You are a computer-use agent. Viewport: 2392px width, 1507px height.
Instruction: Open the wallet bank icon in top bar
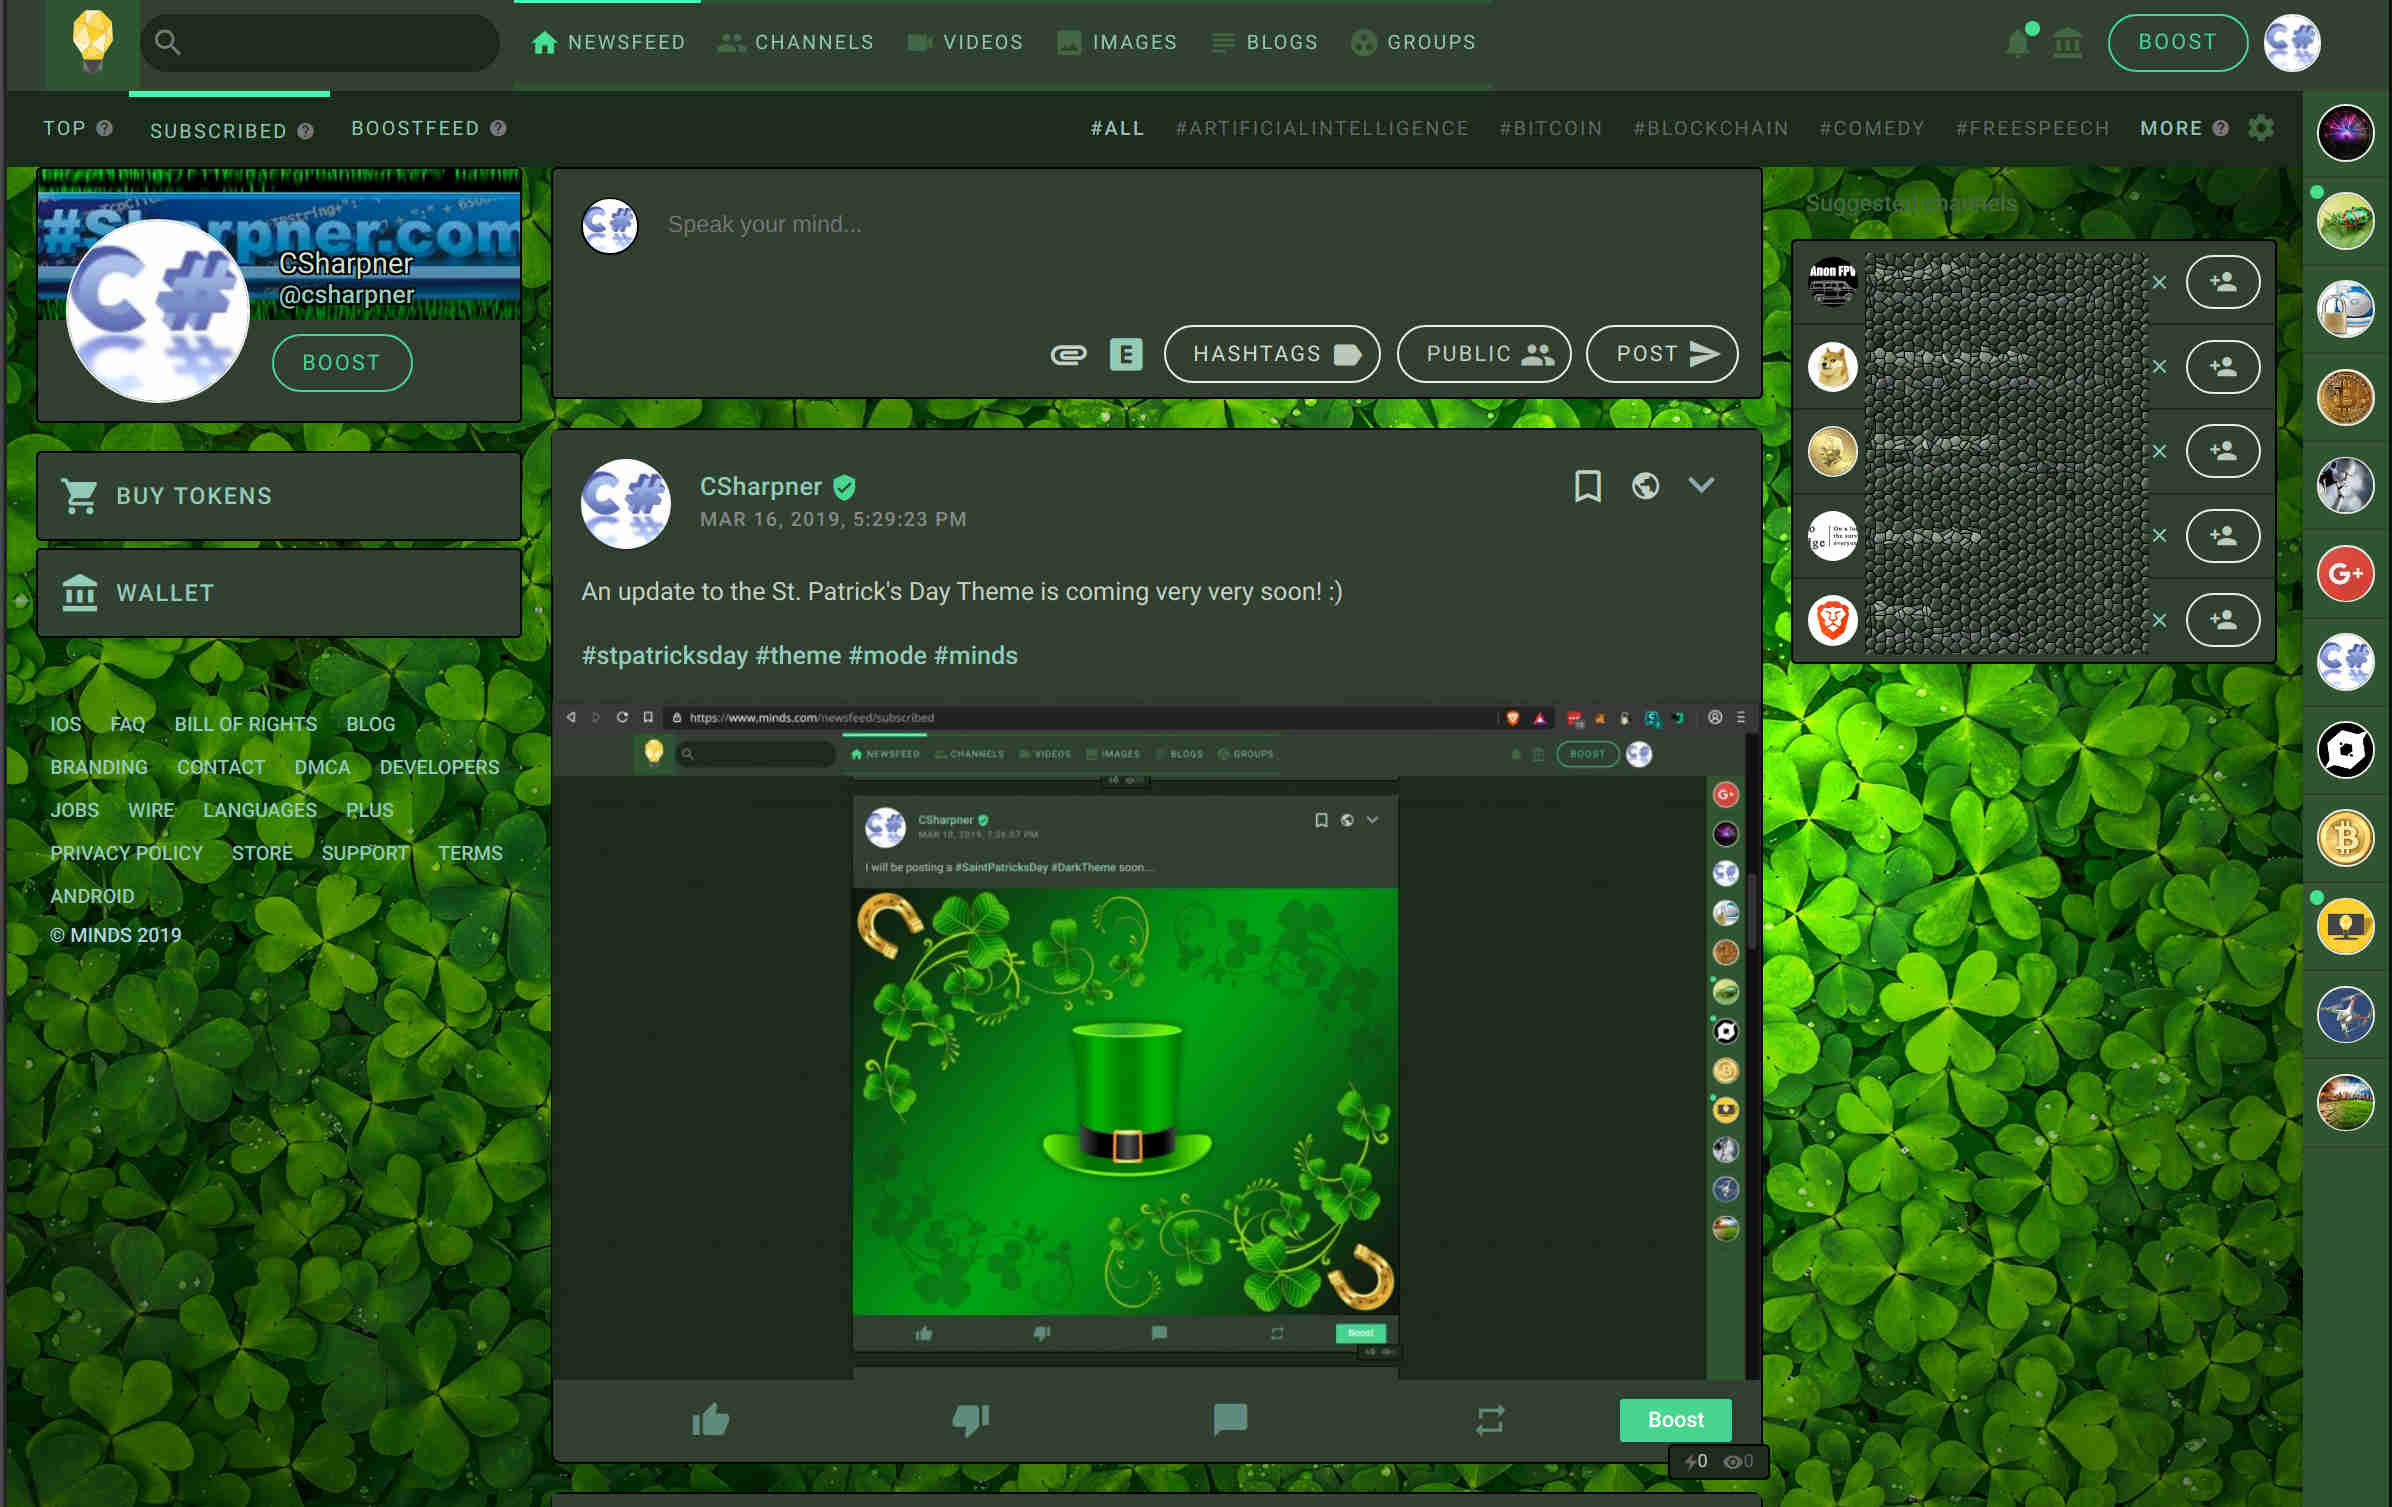coord(2068,42)
